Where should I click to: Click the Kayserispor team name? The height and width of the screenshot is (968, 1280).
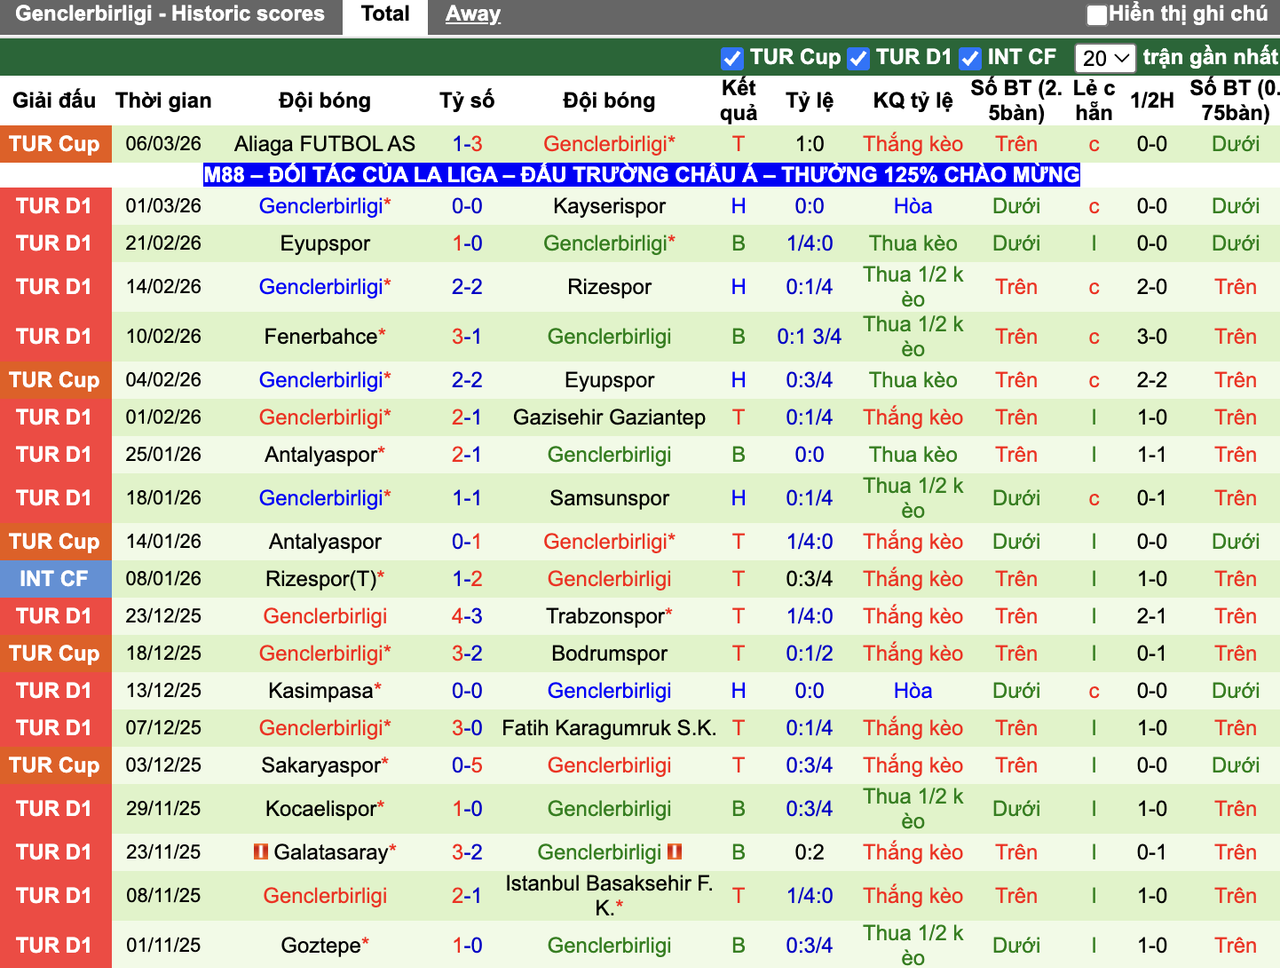pyautogui.click(x=609, y=206)
